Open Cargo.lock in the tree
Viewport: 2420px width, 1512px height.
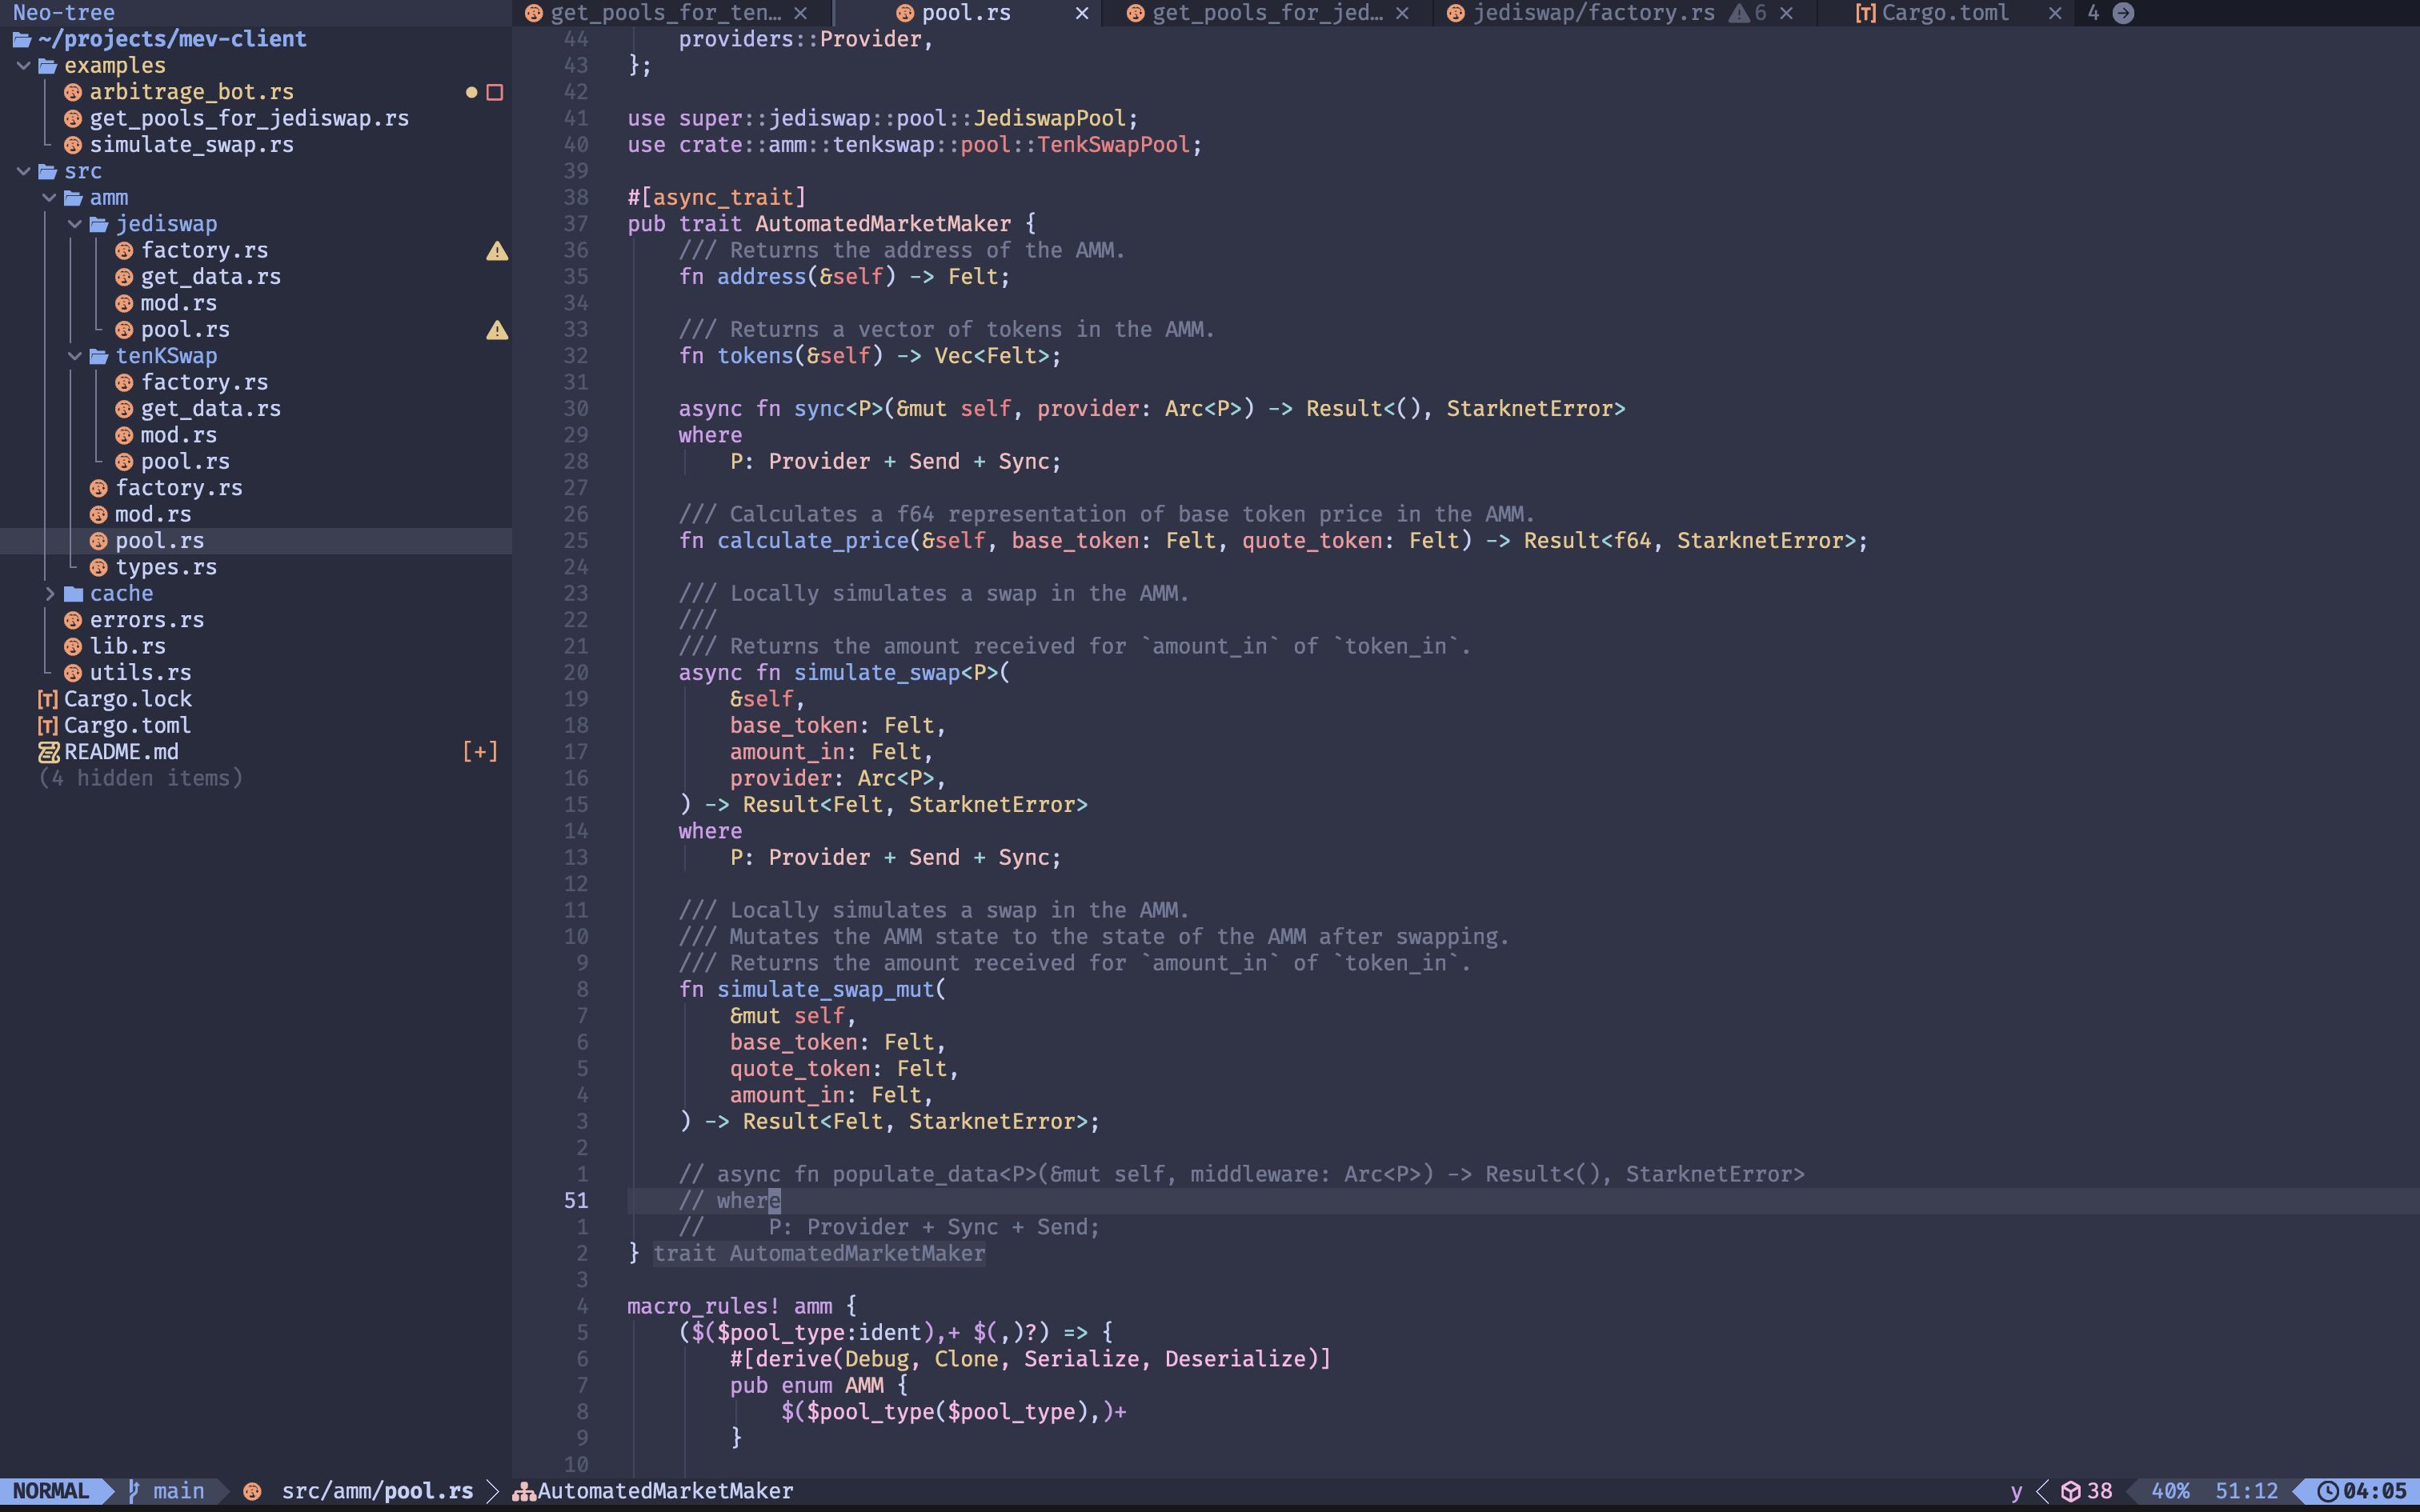(x=128, y=699)
